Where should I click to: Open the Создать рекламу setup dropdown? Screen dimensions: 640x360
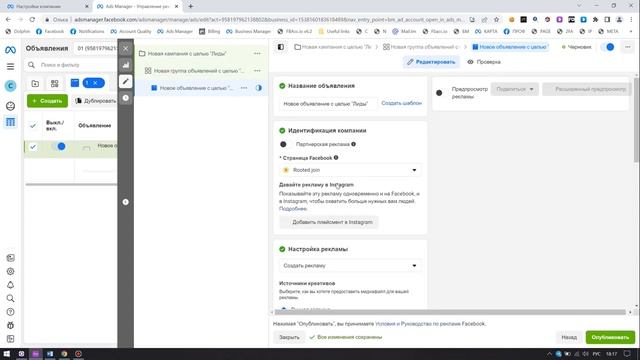coord(350,265)
